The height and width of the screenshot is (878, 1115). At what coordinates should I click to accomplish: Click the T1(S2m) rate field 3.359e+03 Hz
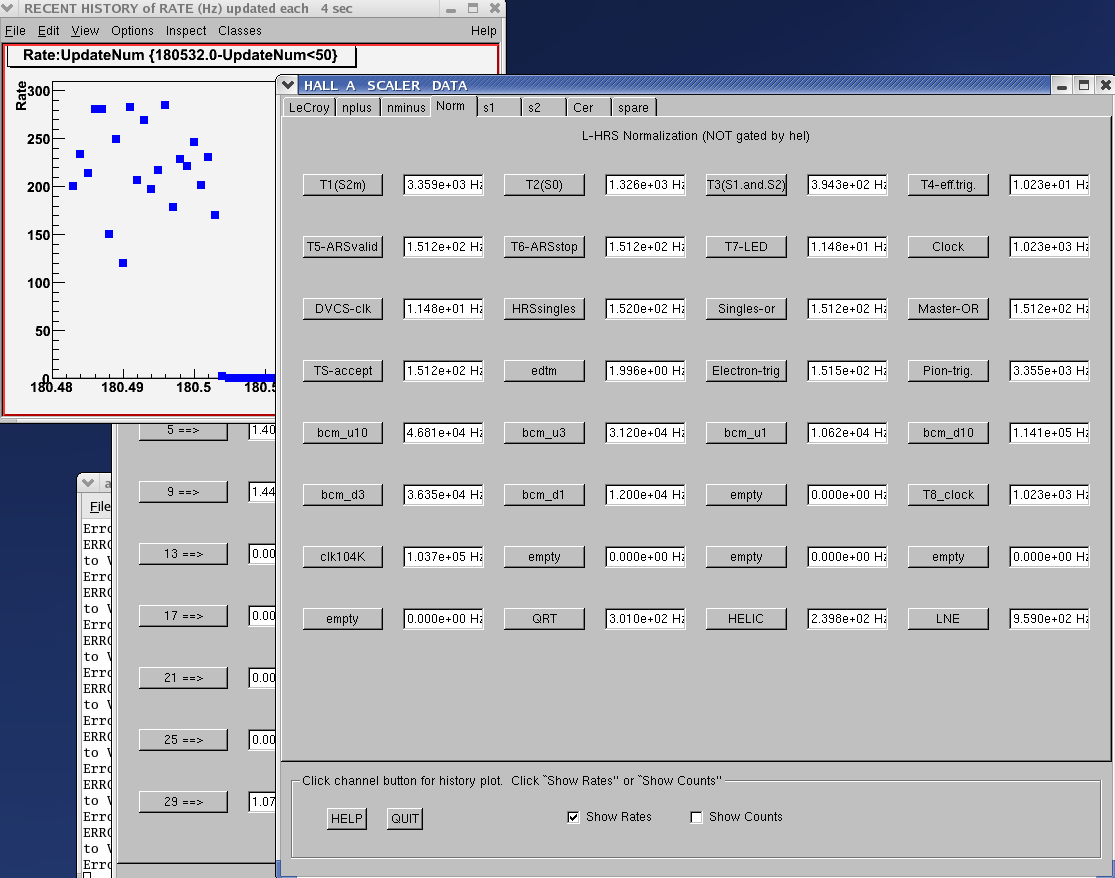(x=444, y=185)
